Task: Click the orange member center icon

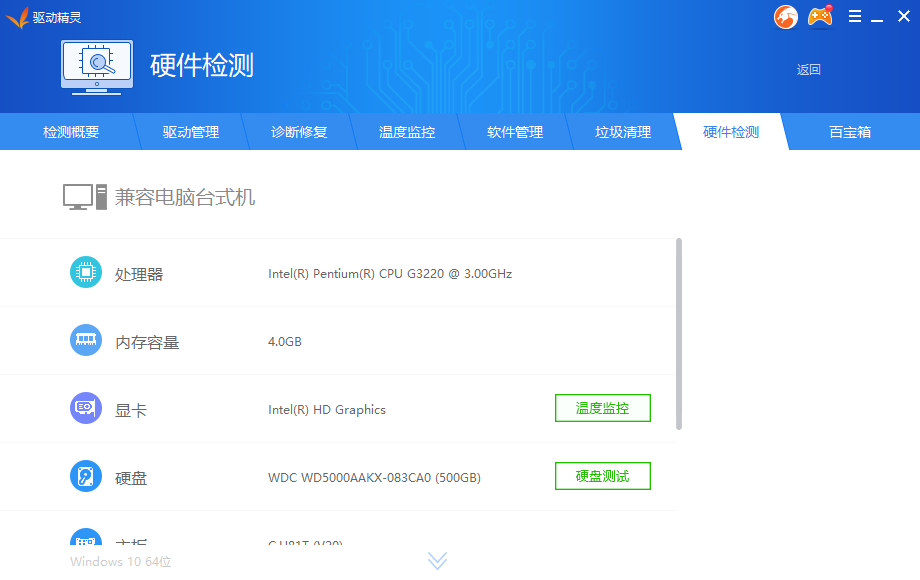Action: pyautogui.click(x=785, y=17)
